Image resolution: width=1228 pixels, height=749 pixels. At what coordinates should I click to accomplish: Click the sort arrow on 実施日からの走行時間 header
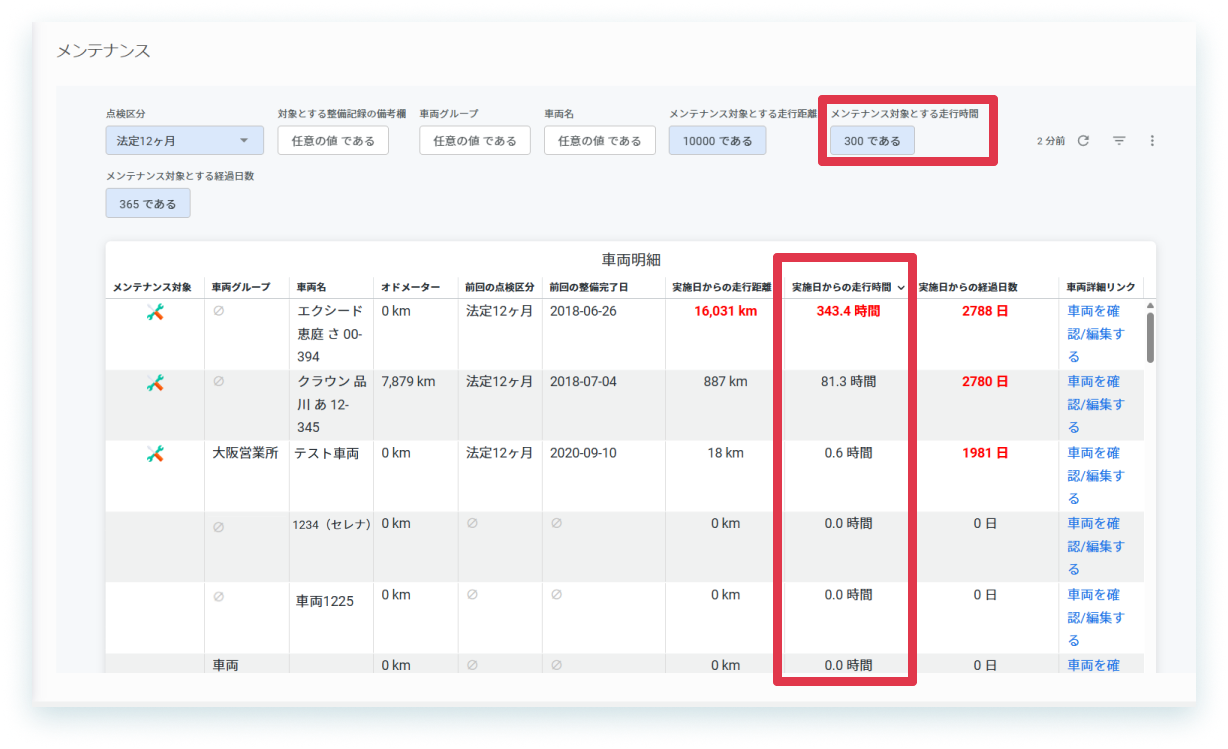tap(901, 288)
